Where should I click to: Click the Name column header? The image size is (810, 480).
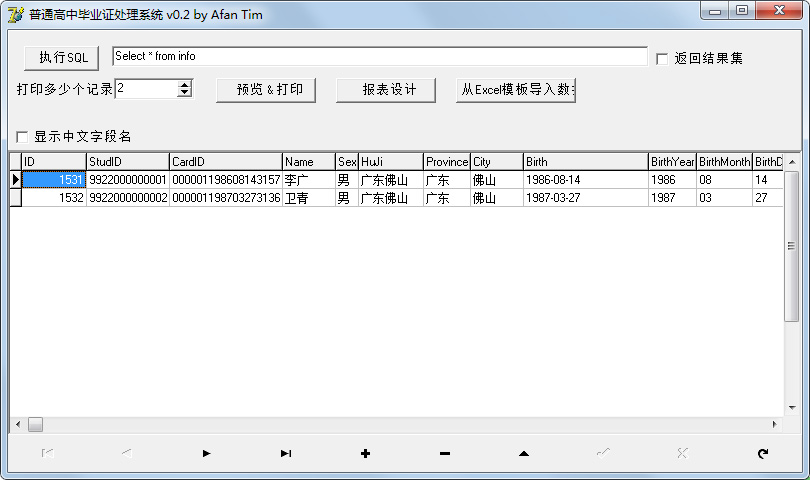(309, 162)
